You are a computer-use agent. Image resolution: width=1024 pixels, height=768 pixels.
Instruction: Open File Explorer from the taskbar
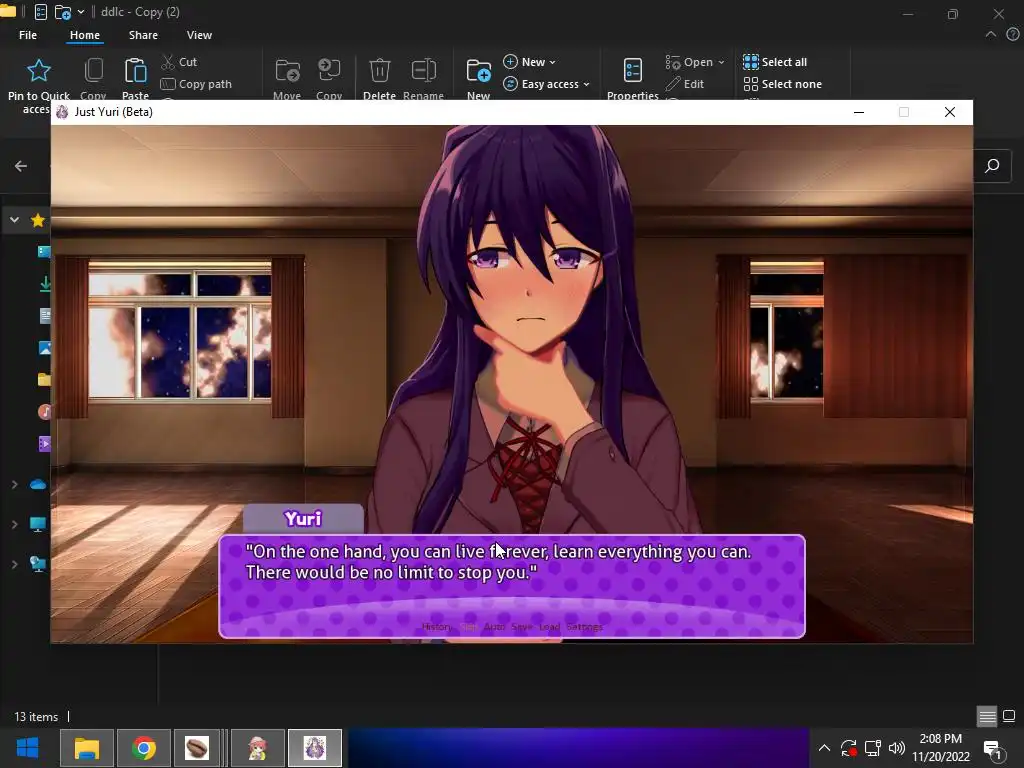(87, 748)
